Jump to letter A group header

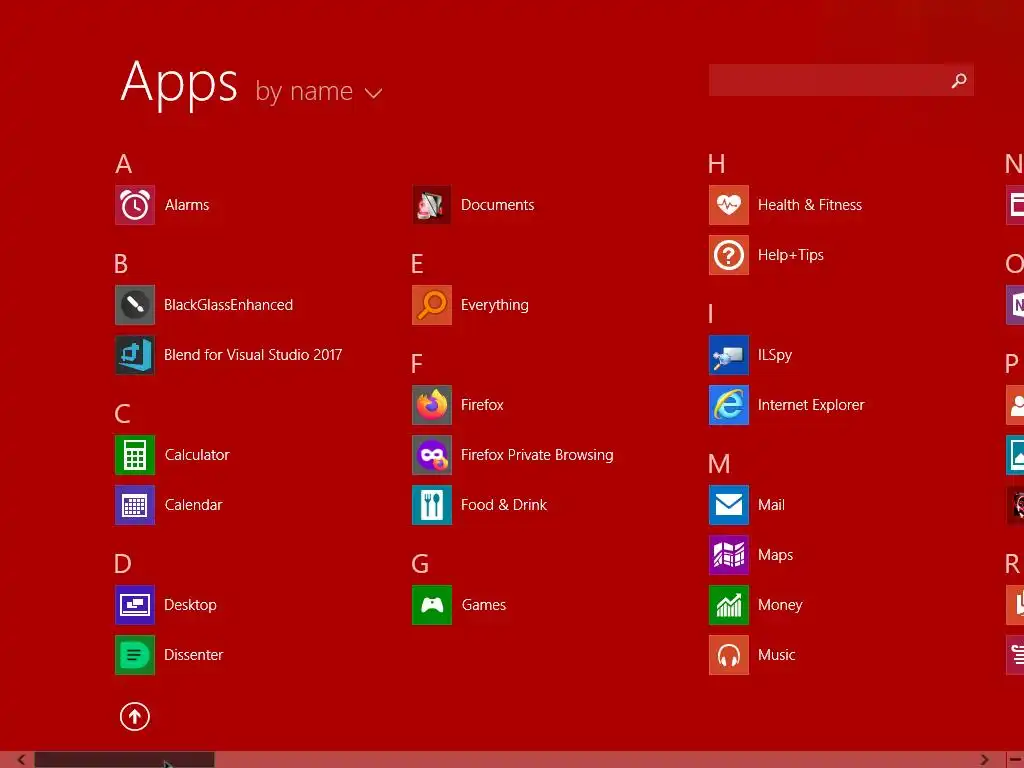click(x=123, y=164)
